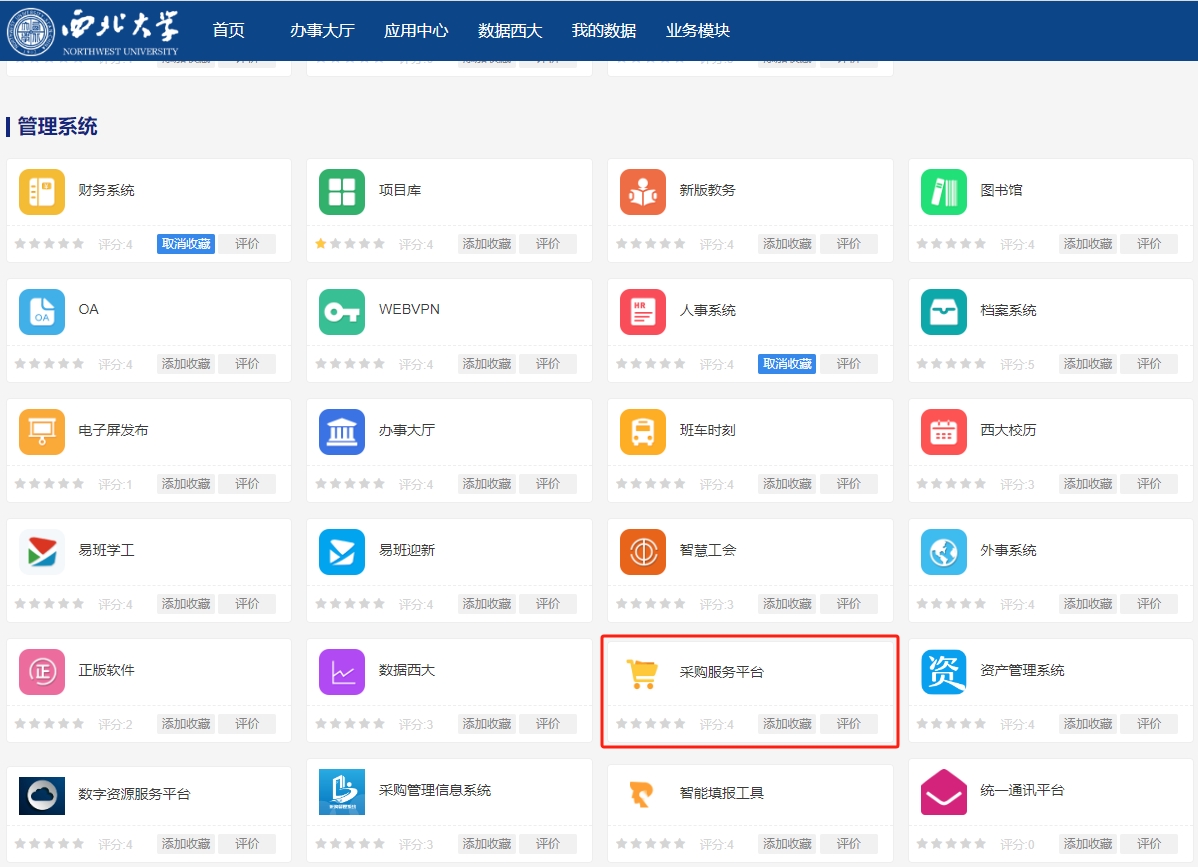The image size is (1198, 867).
Task: Click the 西大校历 calendar icon
Action: pyautogui.click(x=944, y=432)
